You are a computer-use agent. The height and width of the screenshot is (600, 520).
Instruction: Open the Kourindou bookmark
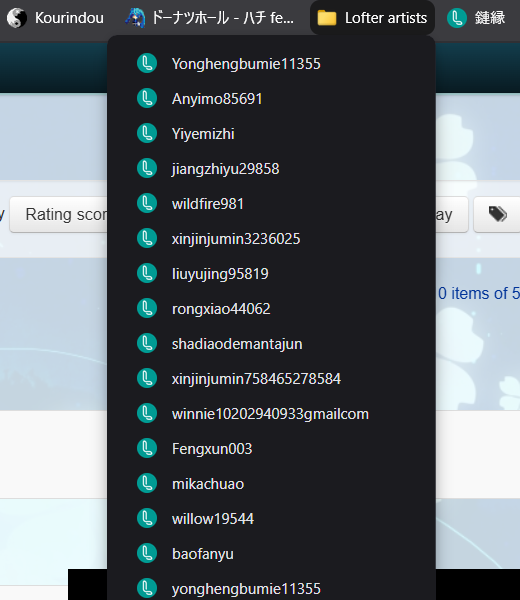[x=55, y=18]
